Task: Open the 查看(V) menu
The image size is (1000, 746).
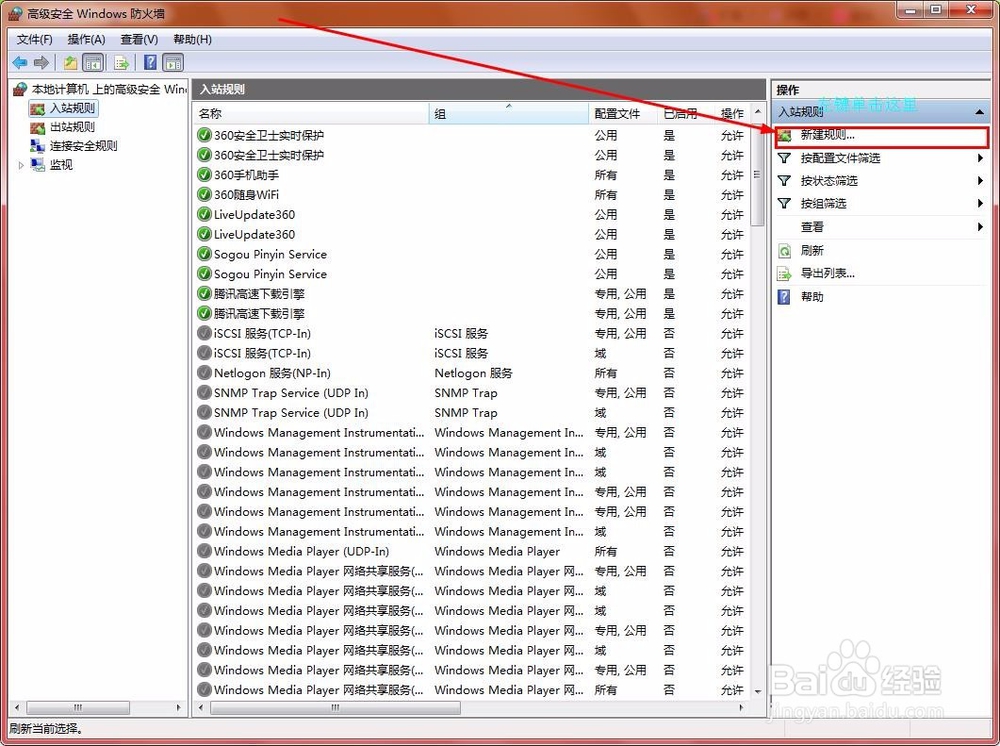Action: [x=139, y=40]
